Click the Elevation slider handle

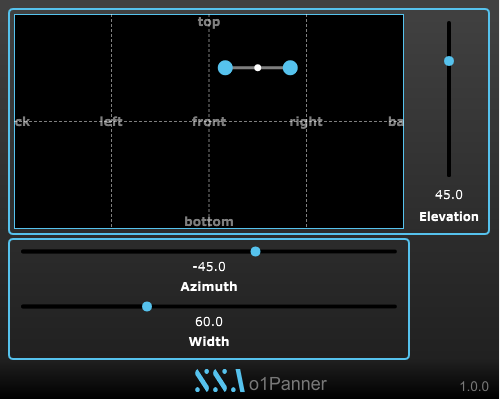pos(449,61)
